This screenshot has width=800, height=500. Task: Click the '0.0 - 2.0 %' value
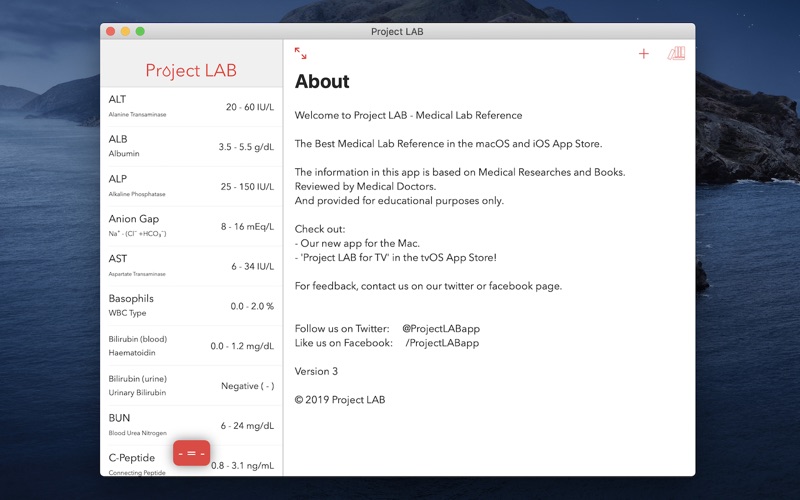(x=252, y=306)
